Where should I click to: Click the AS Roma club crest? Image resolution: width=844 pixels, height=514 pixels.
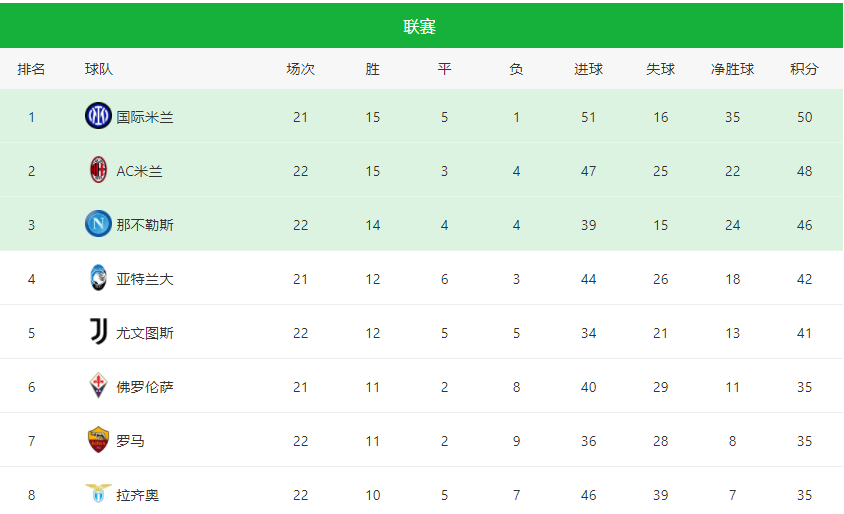coord(99,440)
